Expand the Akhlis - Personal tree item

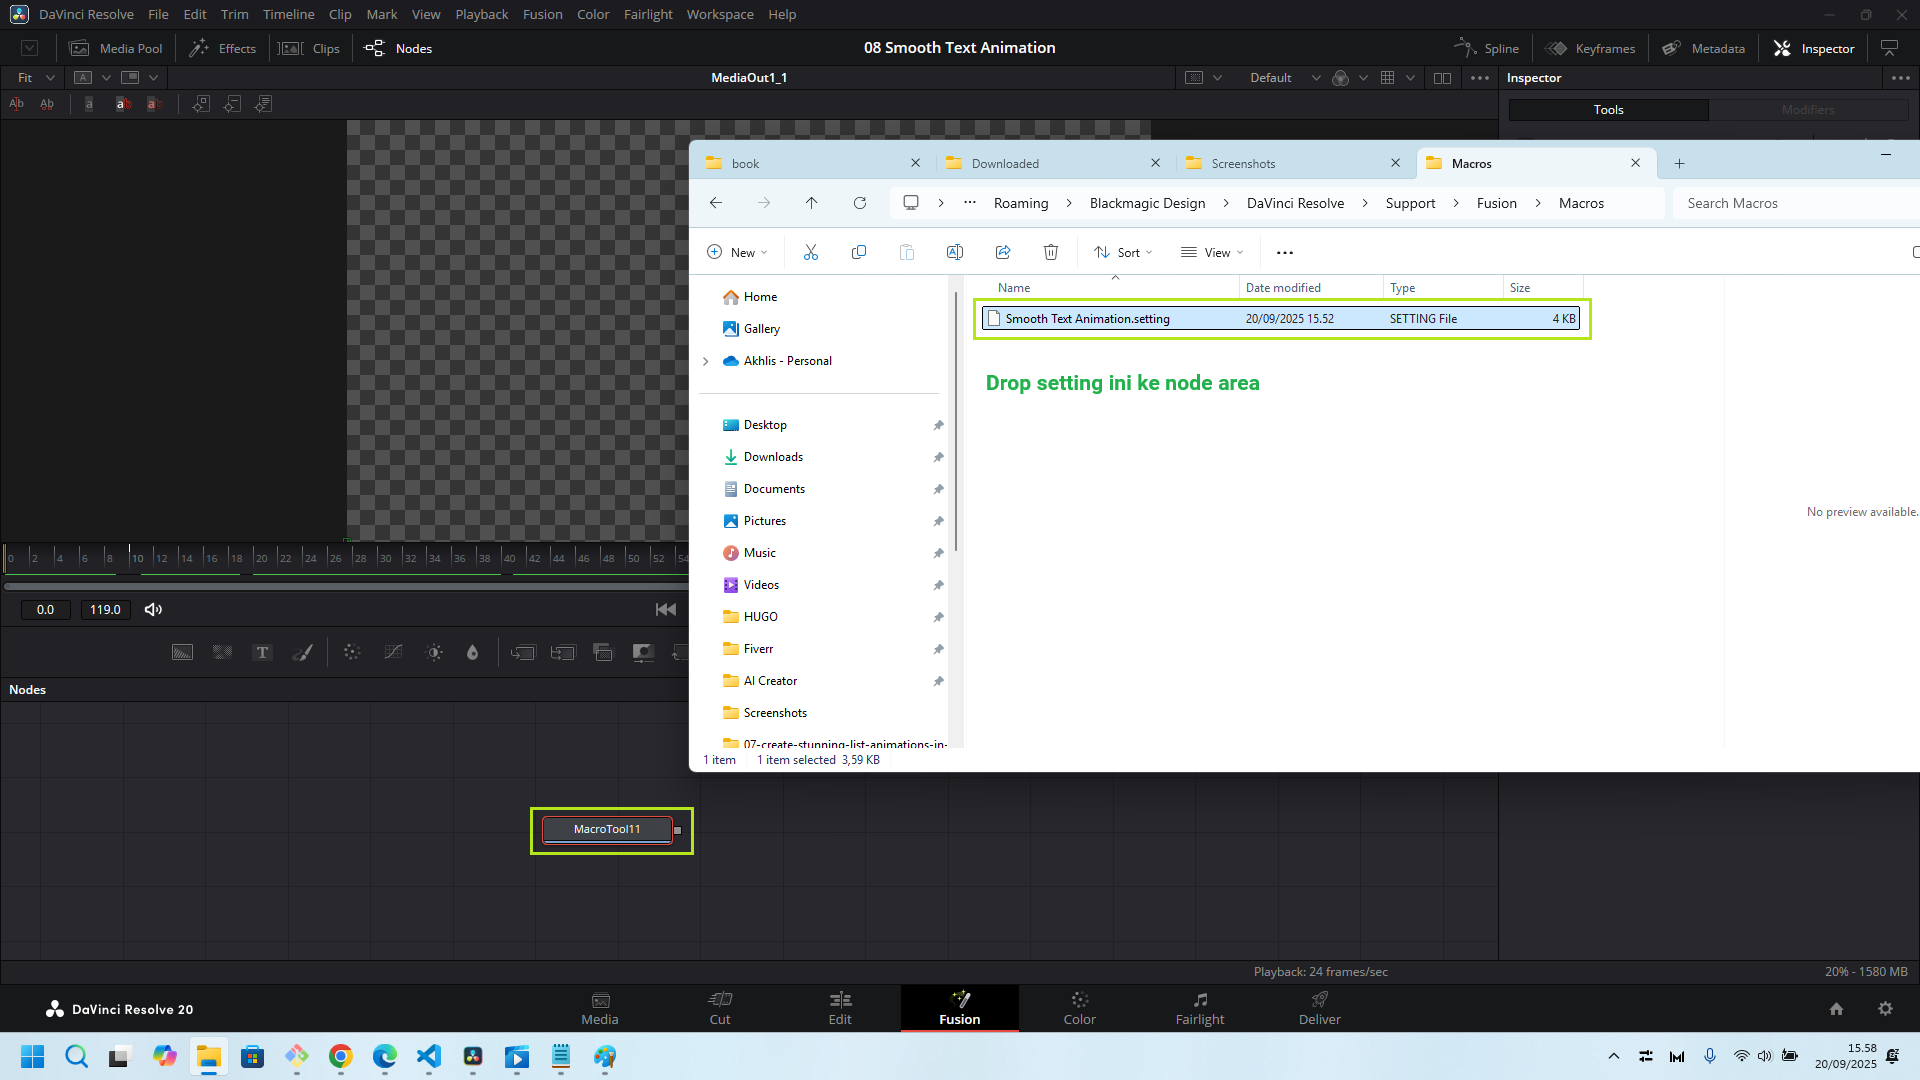[706, 361]
